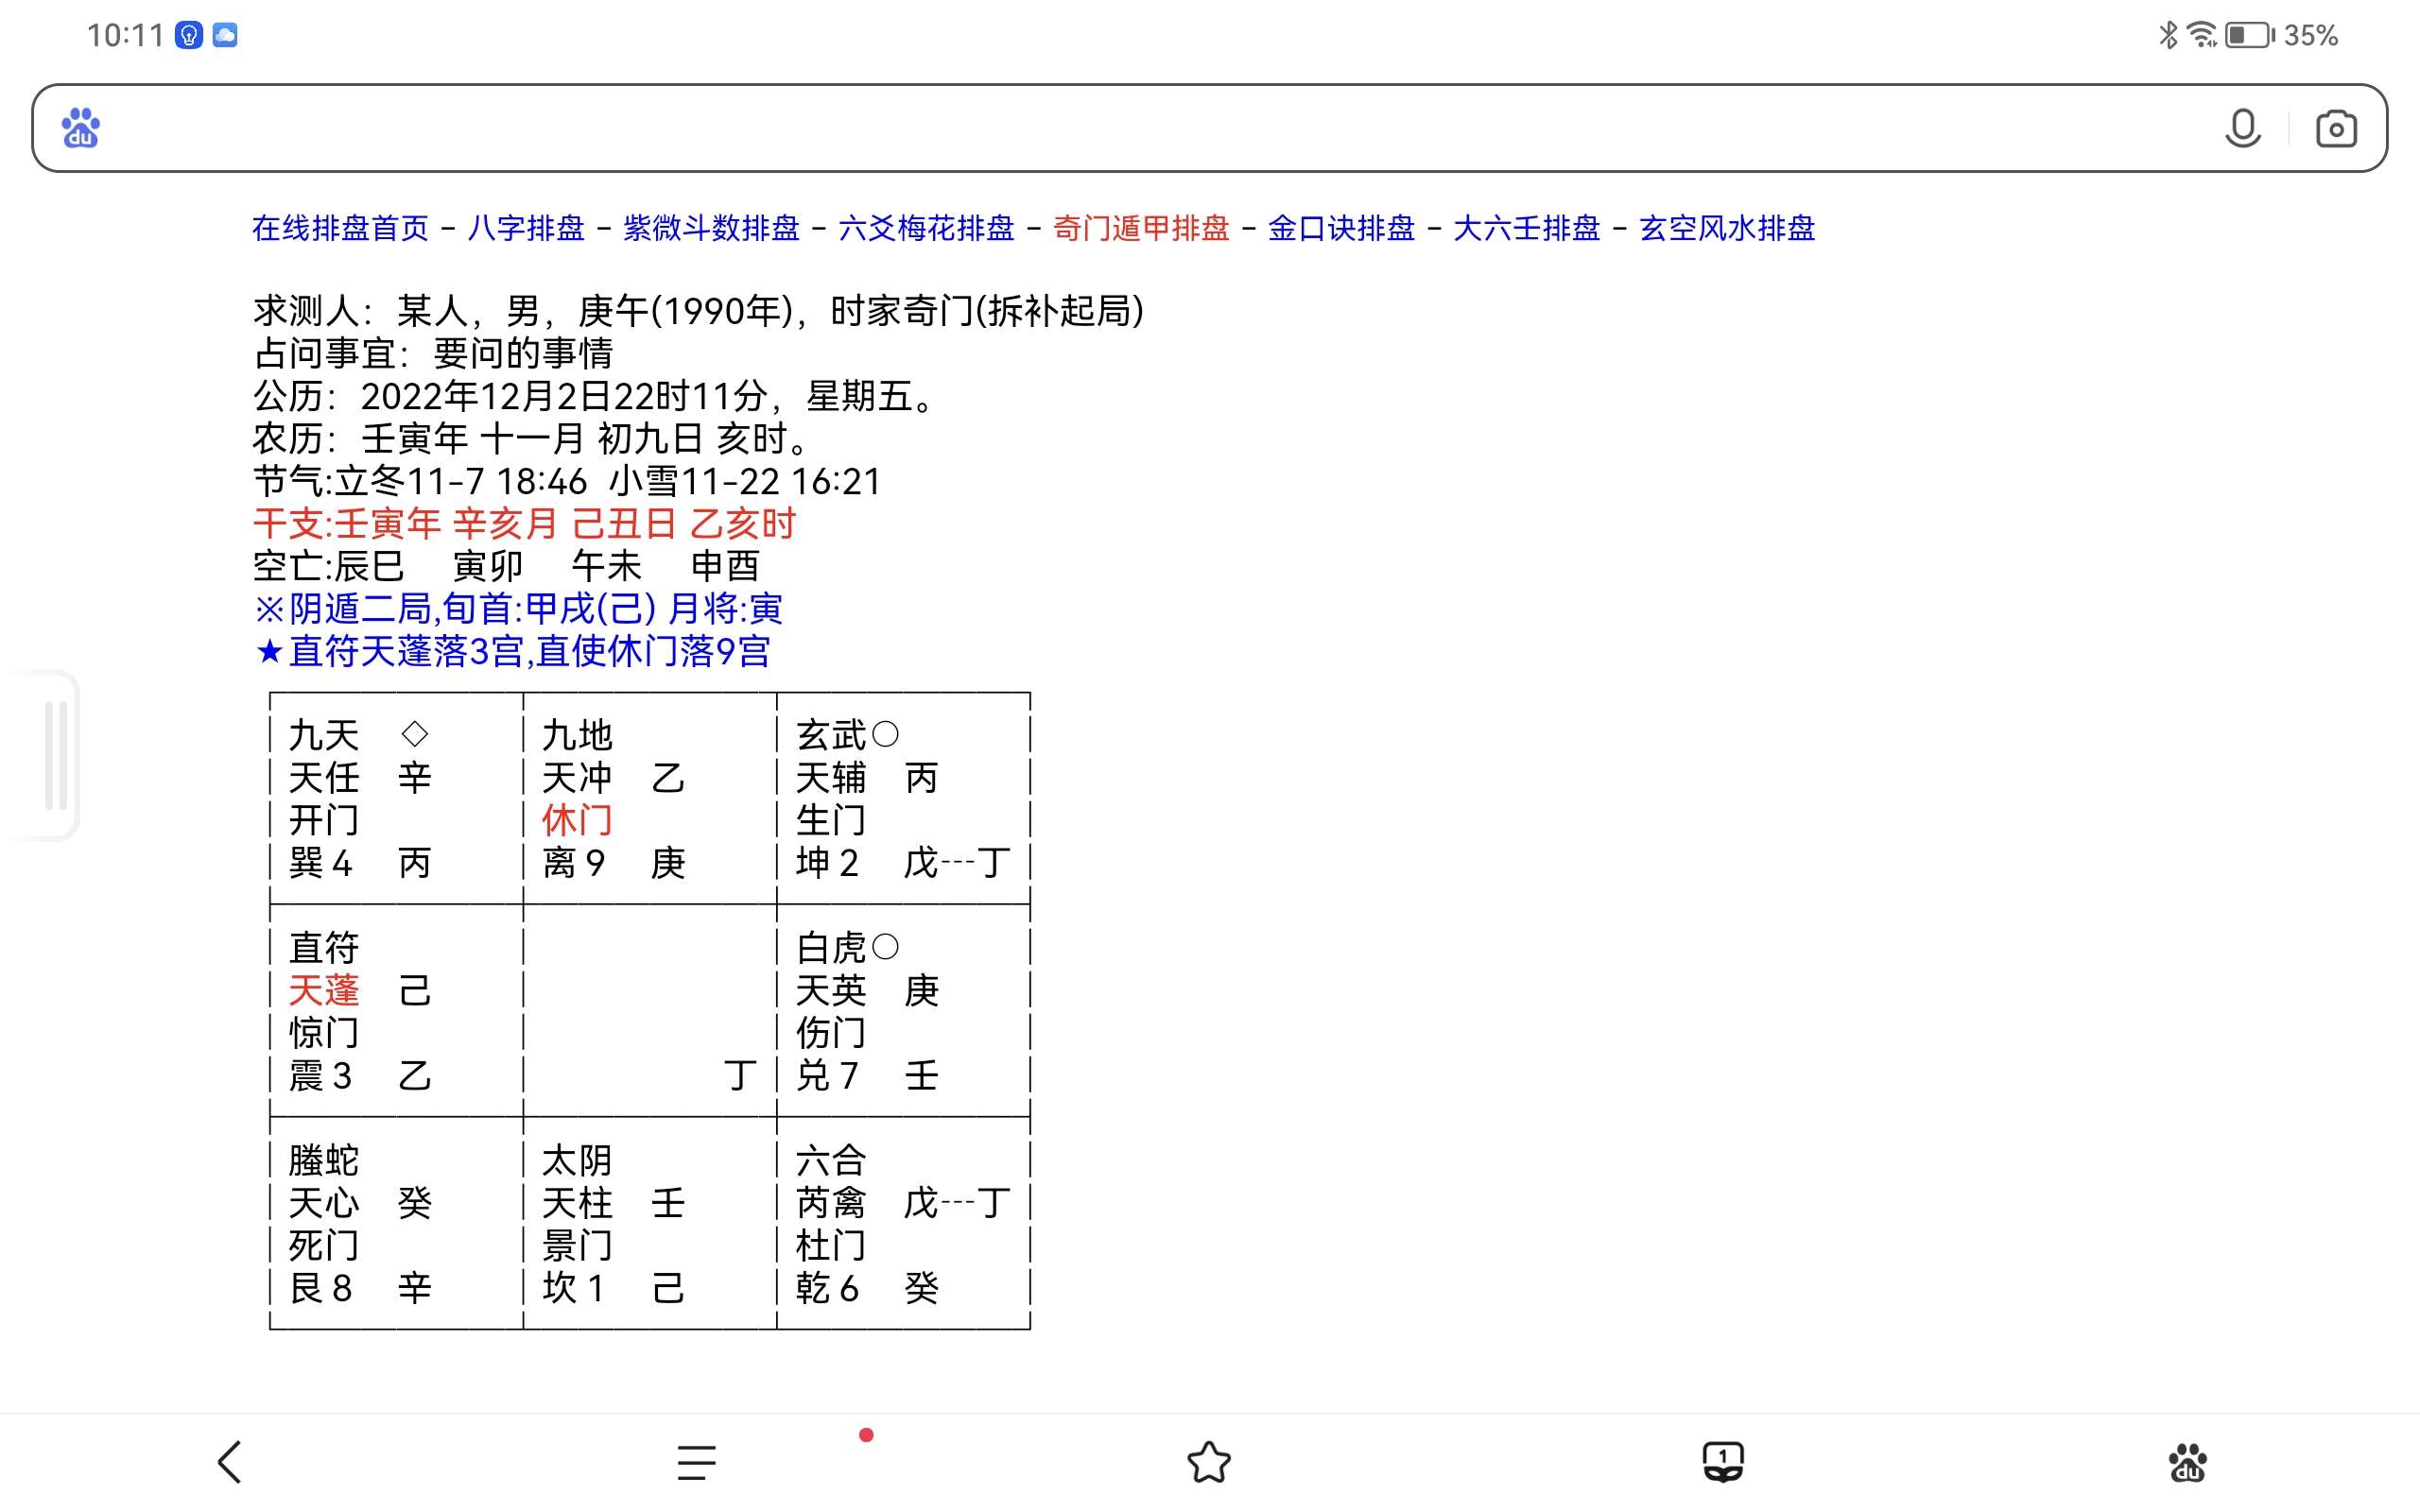Screen dimensions: 2420x1512
Task: Open 金口诀排盘 link
Action: point(1341,228)
